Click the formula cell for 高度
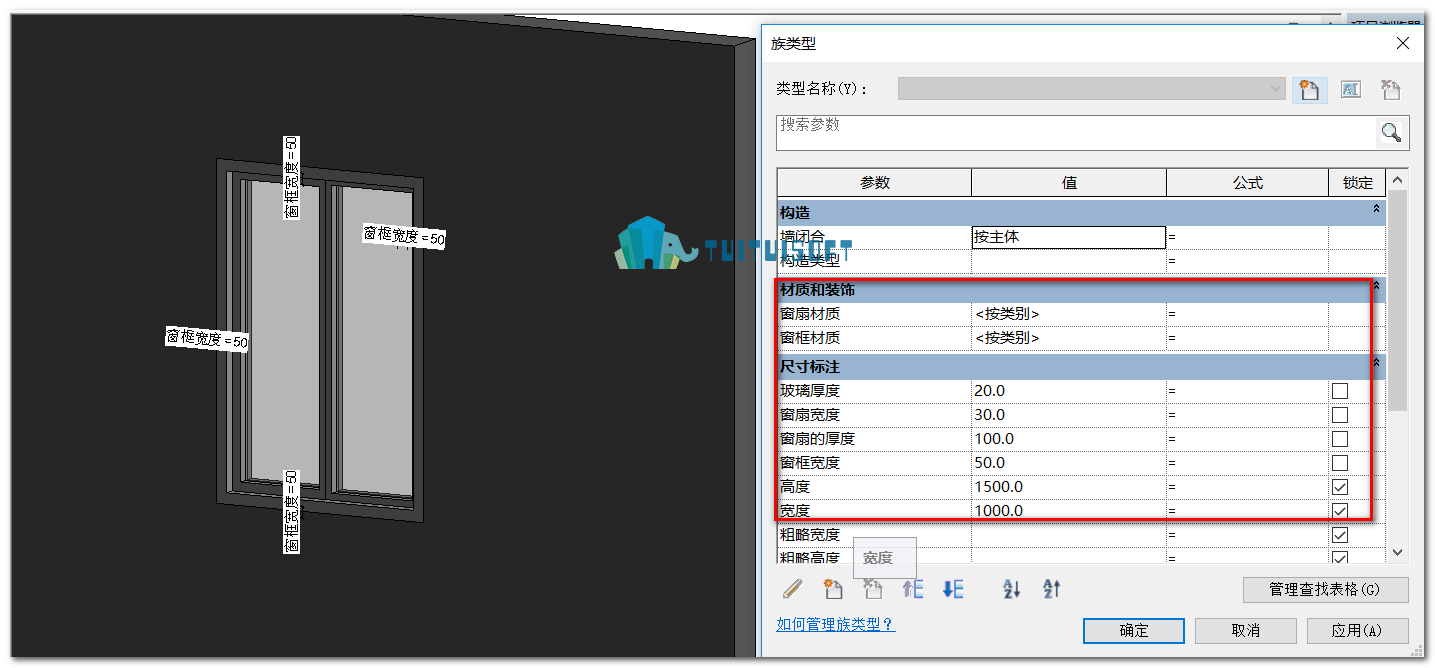The width and height of the screenshot is (1435, 668). point(1247,487)
